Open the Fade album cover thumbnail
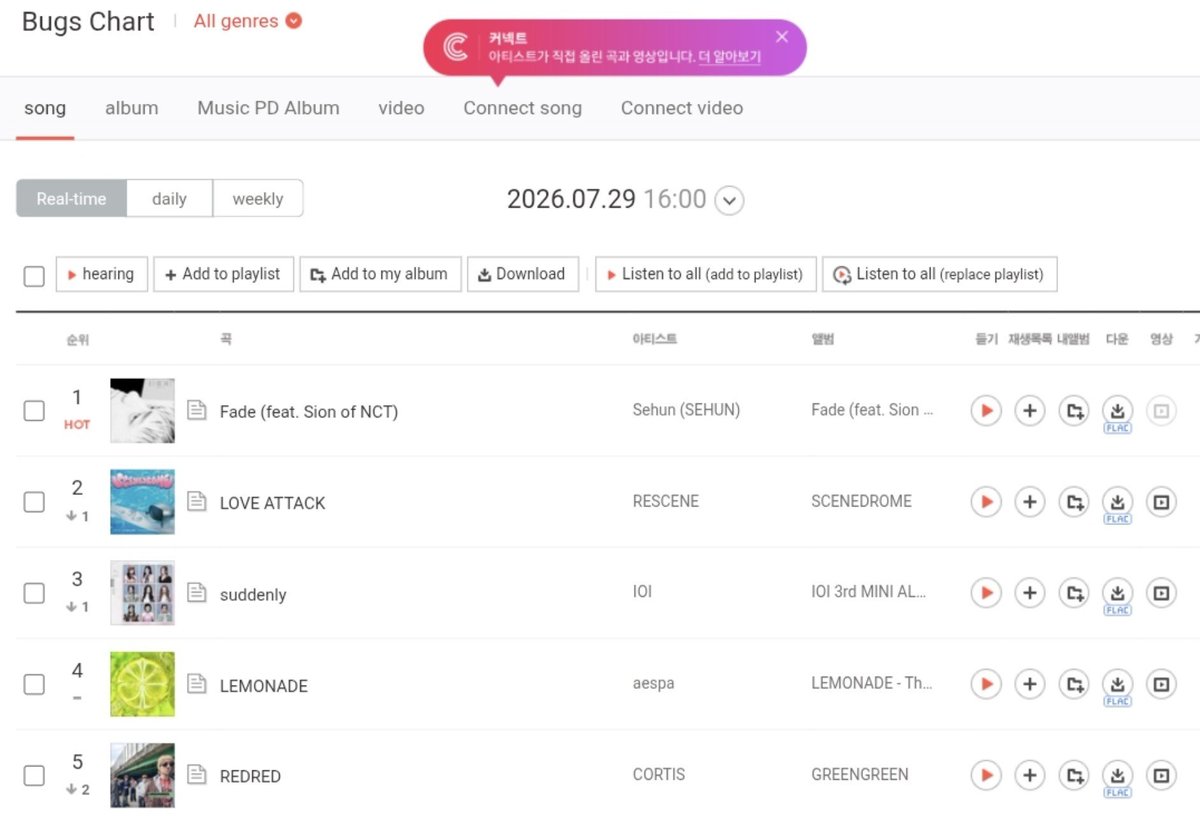The image size is (1200, 820). coord(142,410)
